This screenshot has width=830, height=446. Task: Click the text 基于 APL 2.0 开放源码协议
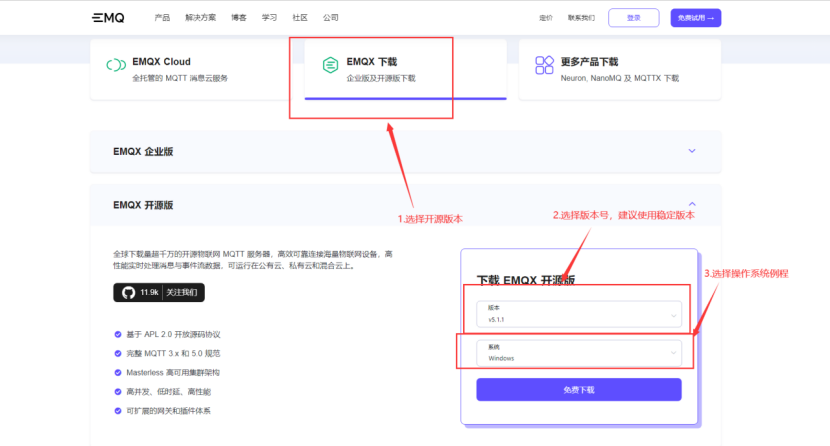173,334
